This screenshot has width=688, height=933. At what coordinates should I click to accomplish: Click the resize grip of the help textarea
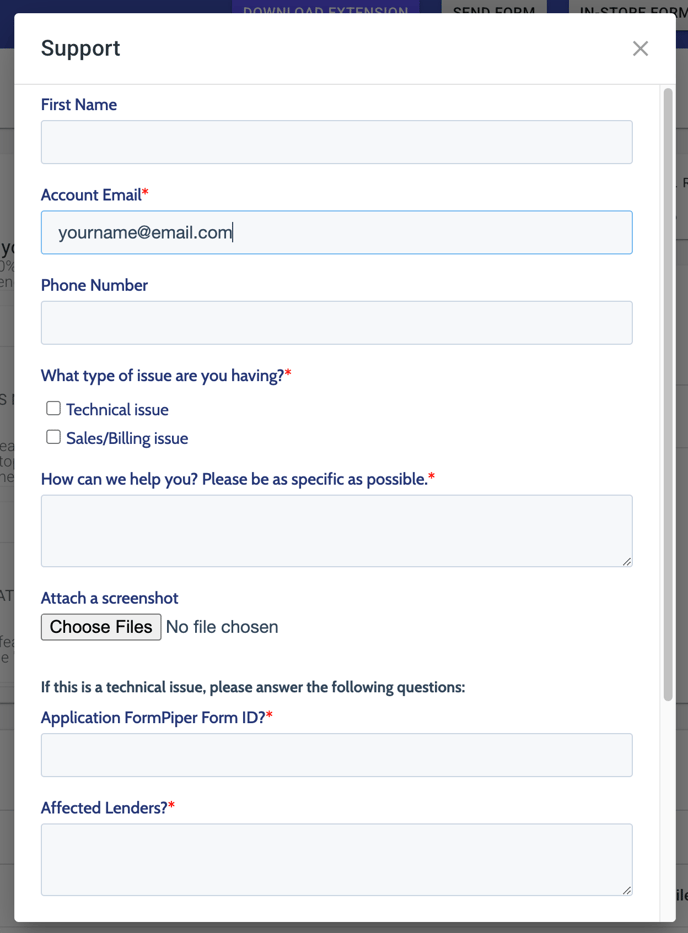point(628,563)
